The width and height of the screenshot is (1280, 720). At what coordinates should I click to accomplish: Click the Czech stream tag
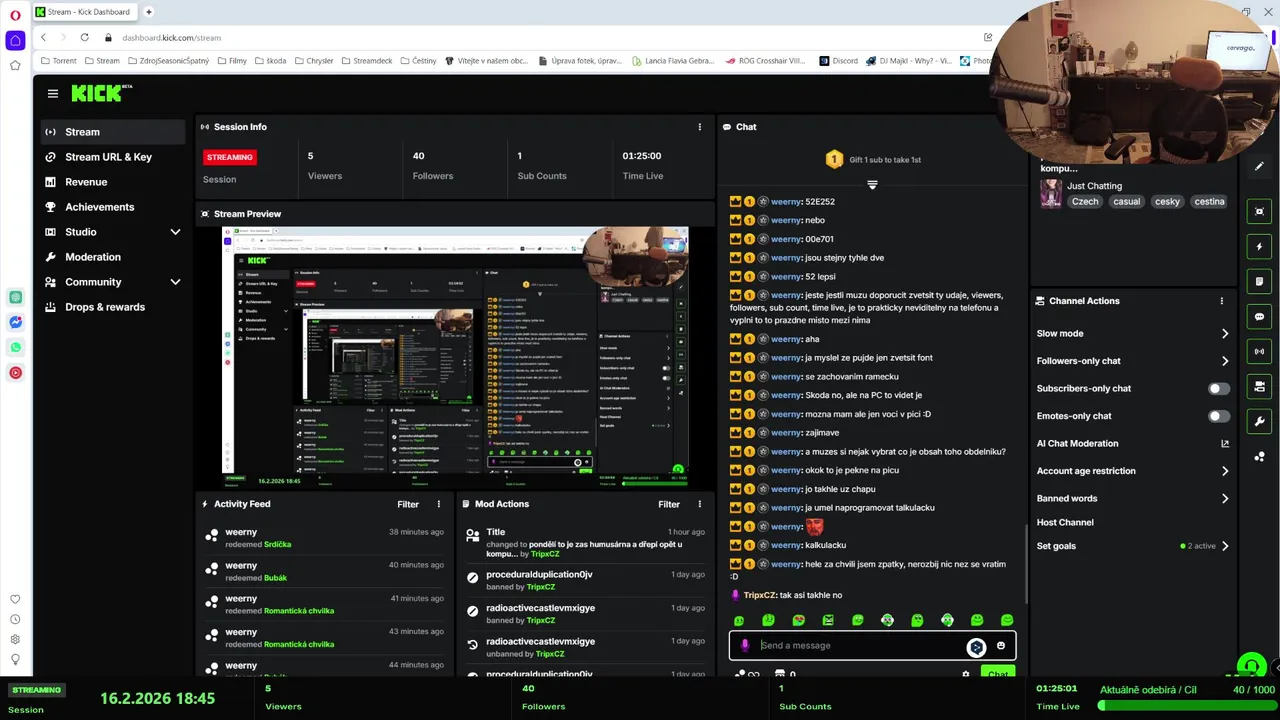(x=1085, y=202)
